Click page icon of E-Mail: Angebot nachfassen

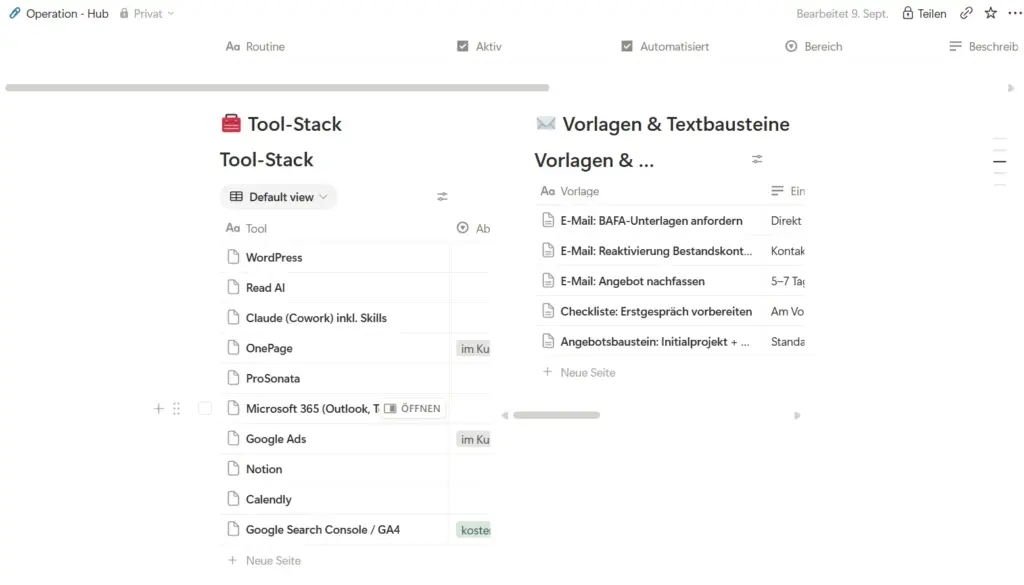pyautogui.click(x=548, y=281)
